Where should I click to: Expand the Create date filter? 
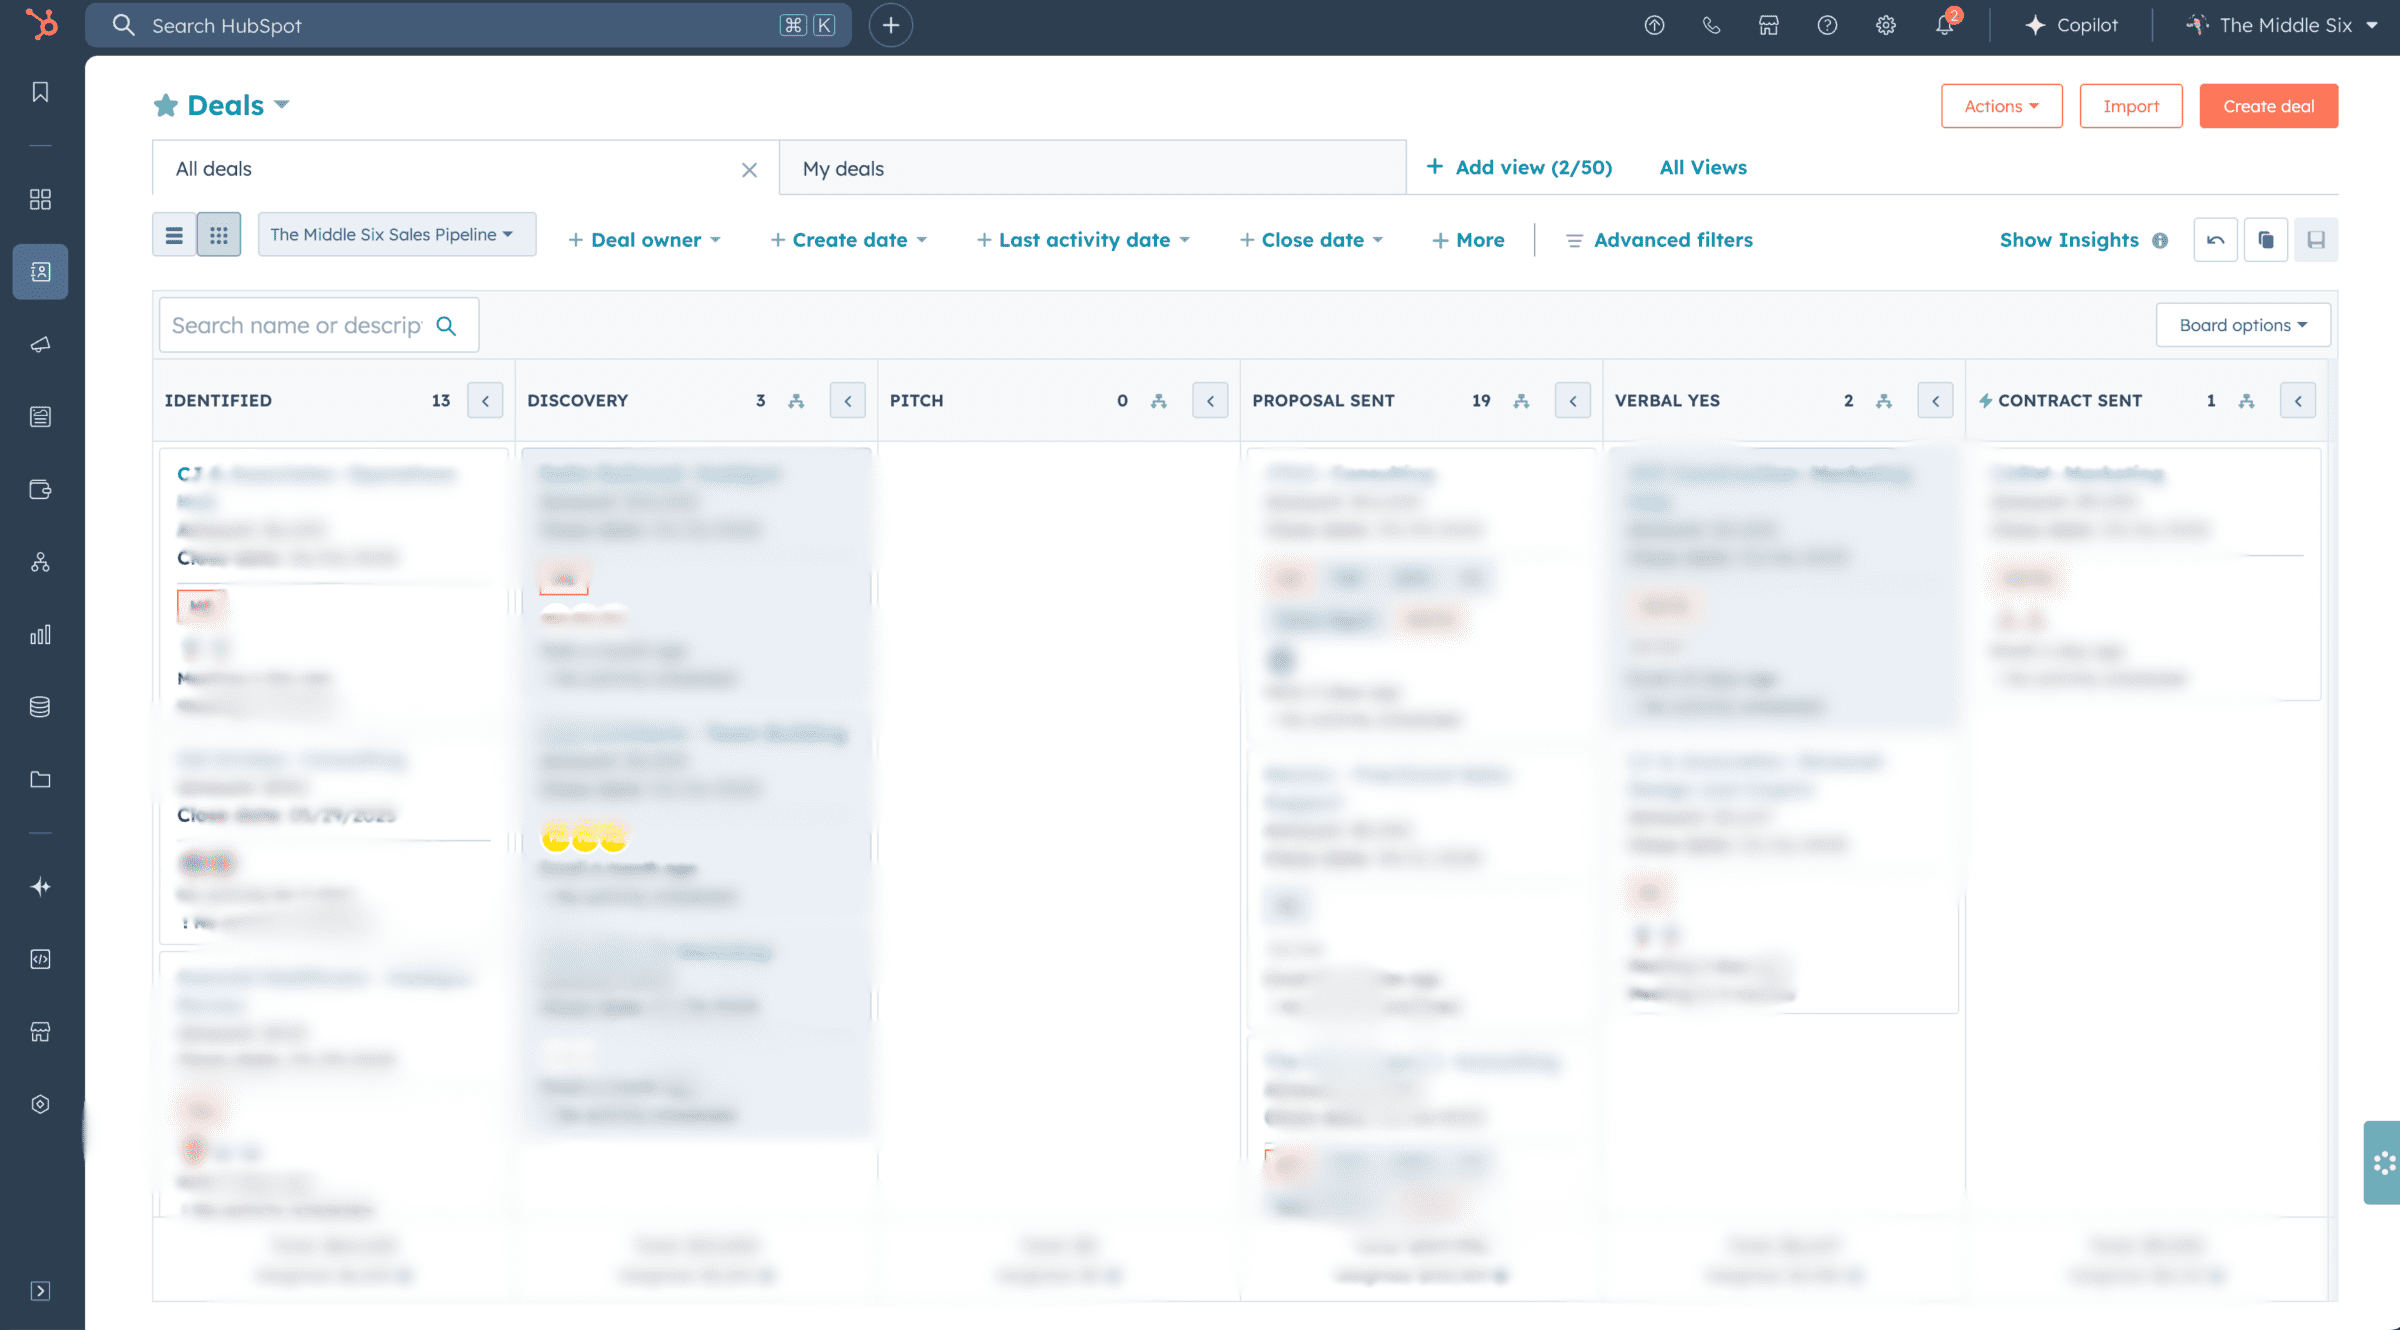pos(848,240)
